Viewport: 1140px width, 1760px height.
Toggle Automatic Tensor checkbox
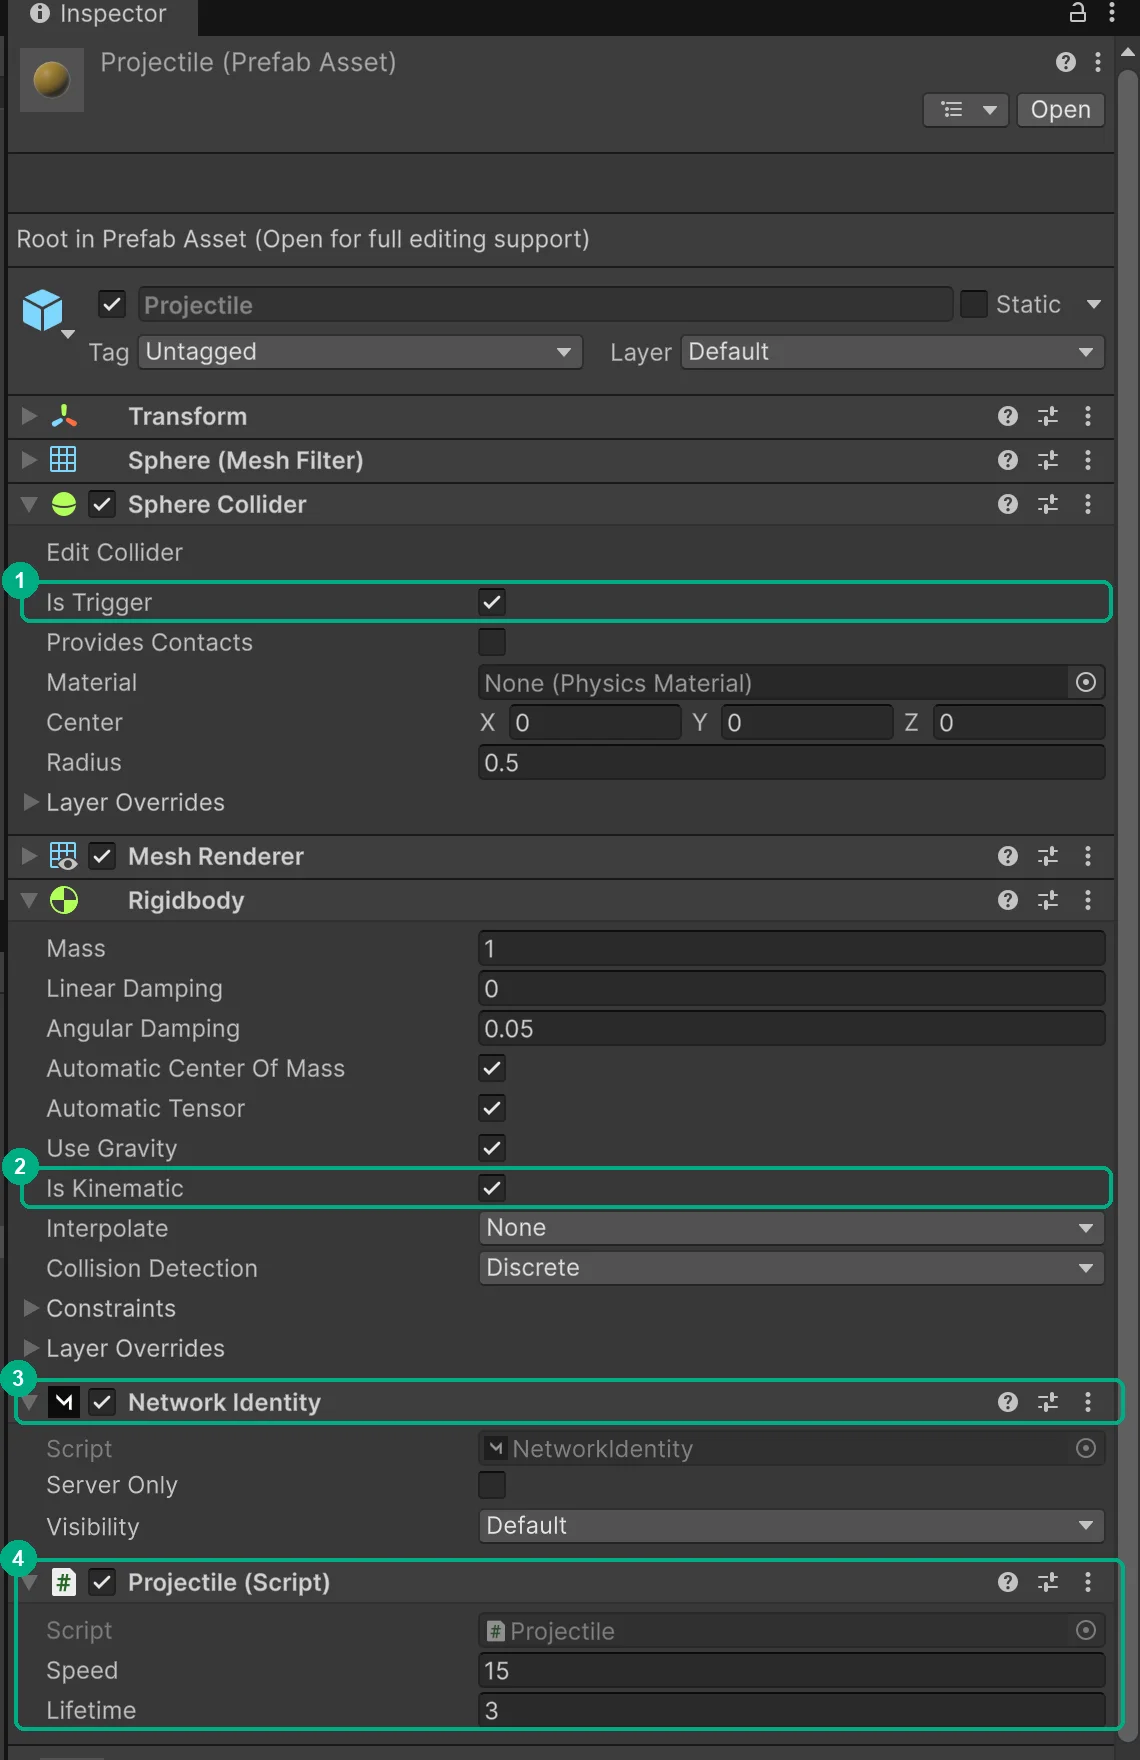(x=492, y=1108)
